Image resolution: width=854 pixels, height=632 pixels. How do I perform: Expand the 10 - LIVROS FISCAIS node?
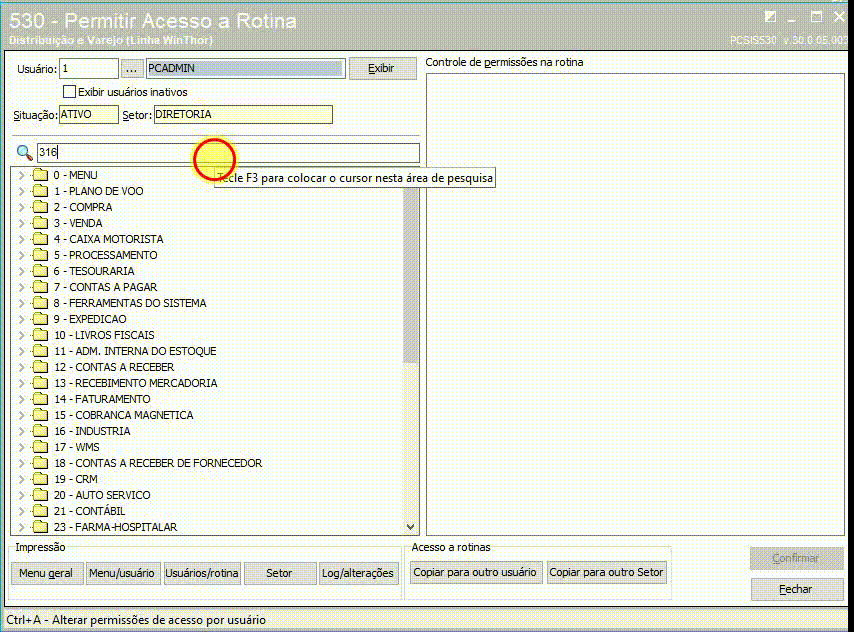coord(21,335)
